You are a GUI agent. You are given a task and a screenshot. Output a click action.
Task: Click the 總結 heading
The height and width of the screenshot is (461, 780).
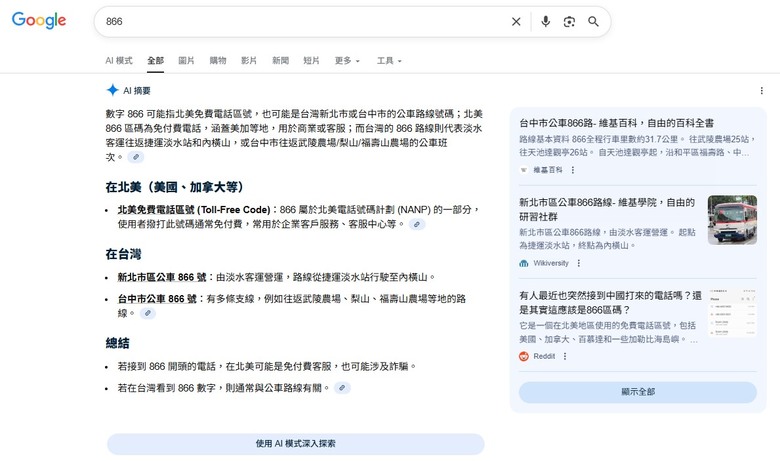click(x=117, y=343)
